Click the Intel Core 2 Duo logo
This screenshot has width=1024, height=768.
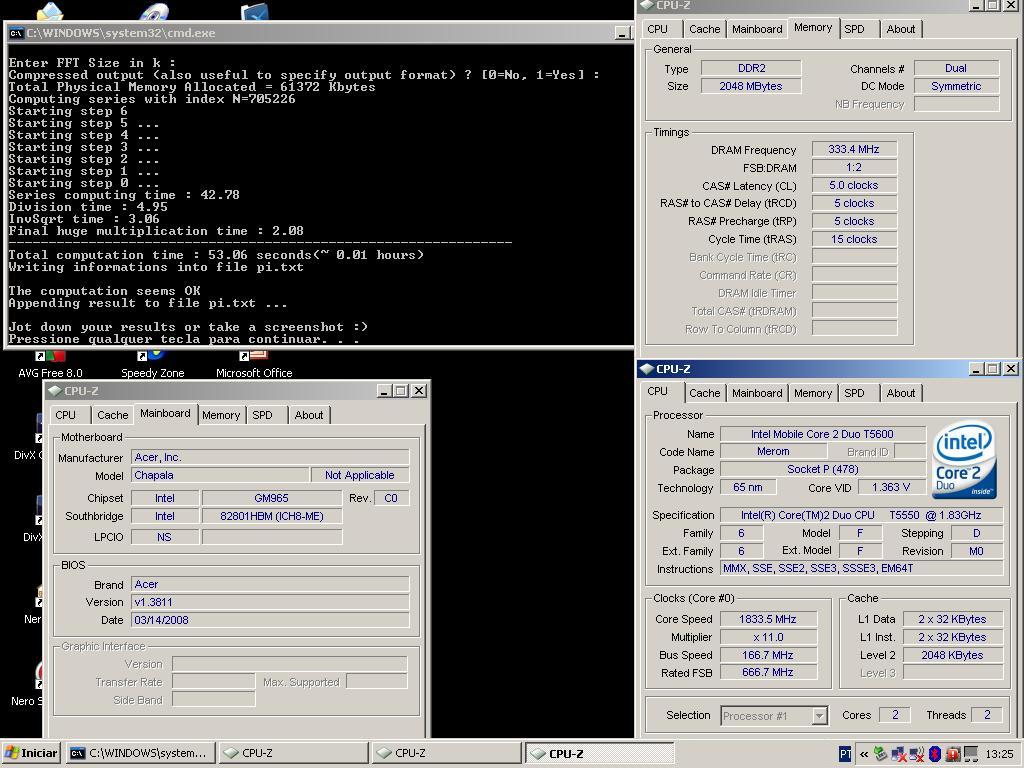tap(965, 460)
